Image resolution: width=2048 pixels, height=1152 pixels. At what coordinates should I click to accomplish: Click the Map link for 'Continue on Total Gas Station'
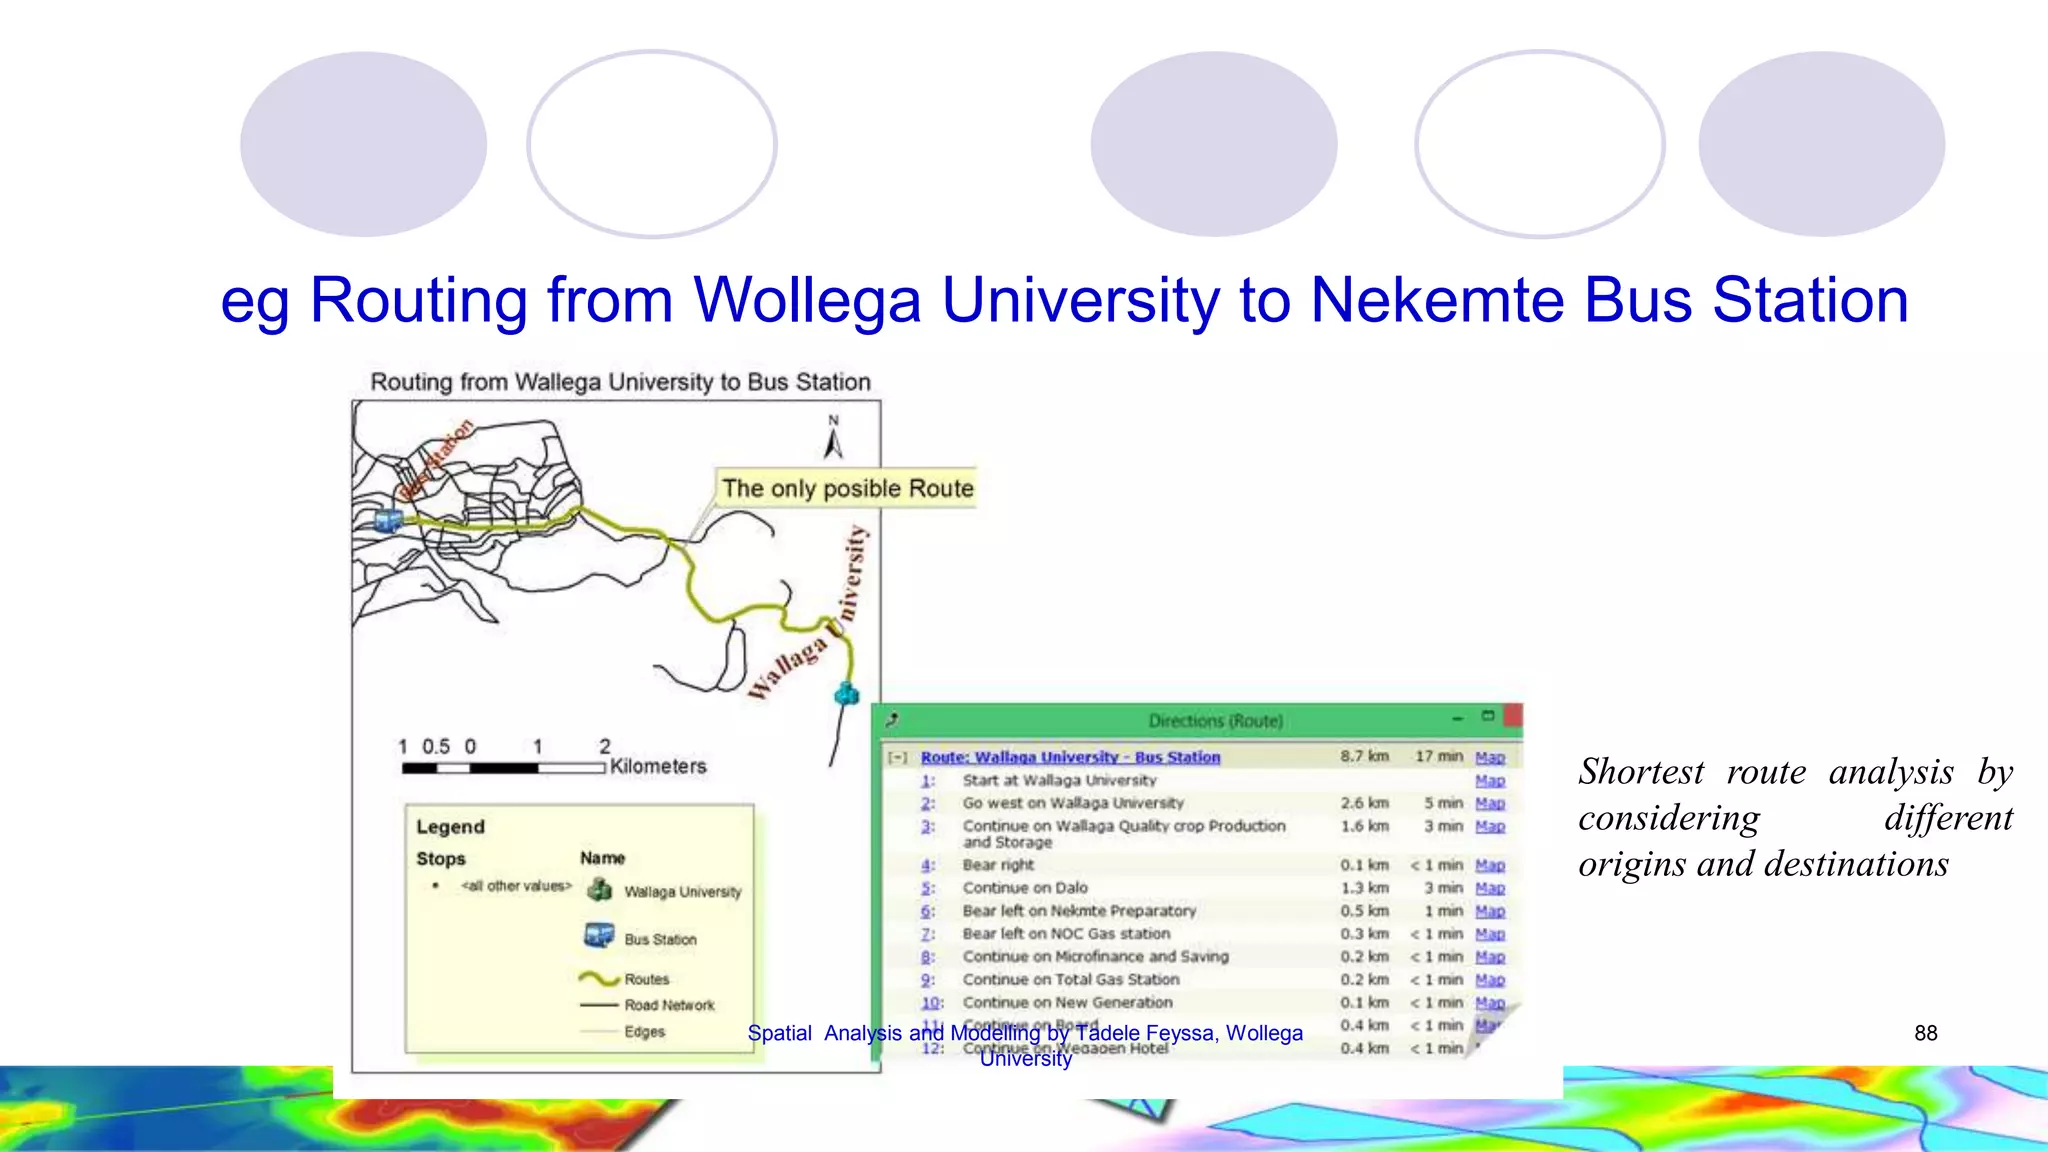(x=1490, y=981)
